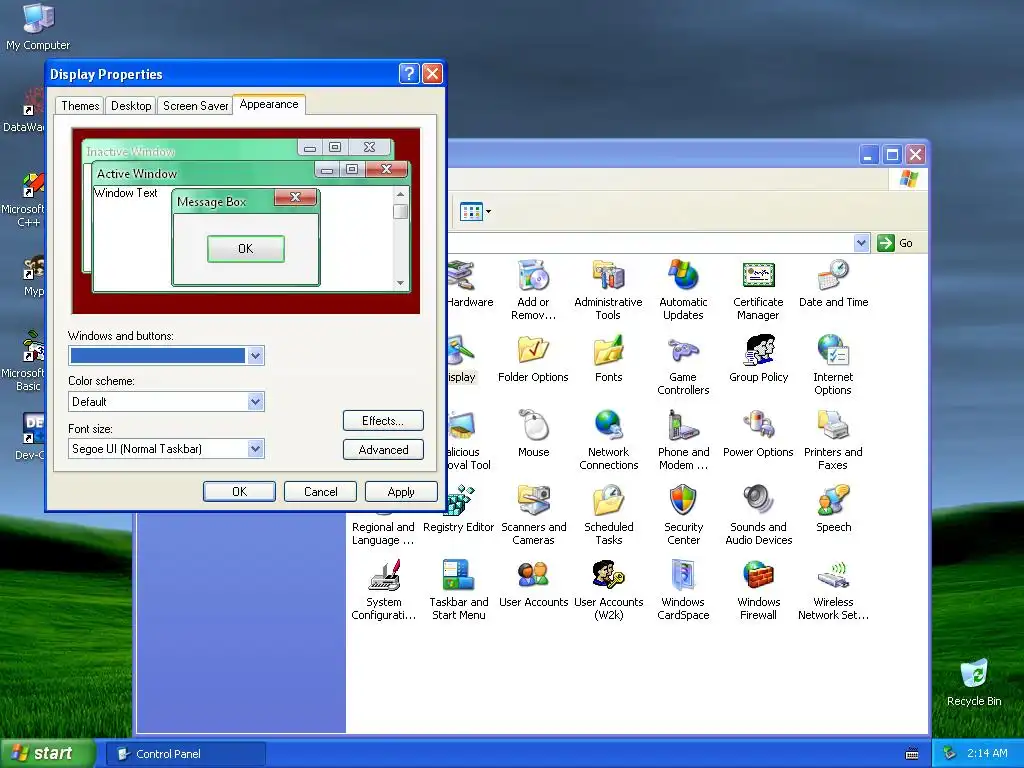Open Power Options icon
Image resolution: width=1024 pixels, height=768 pixels.
[758, 434]
